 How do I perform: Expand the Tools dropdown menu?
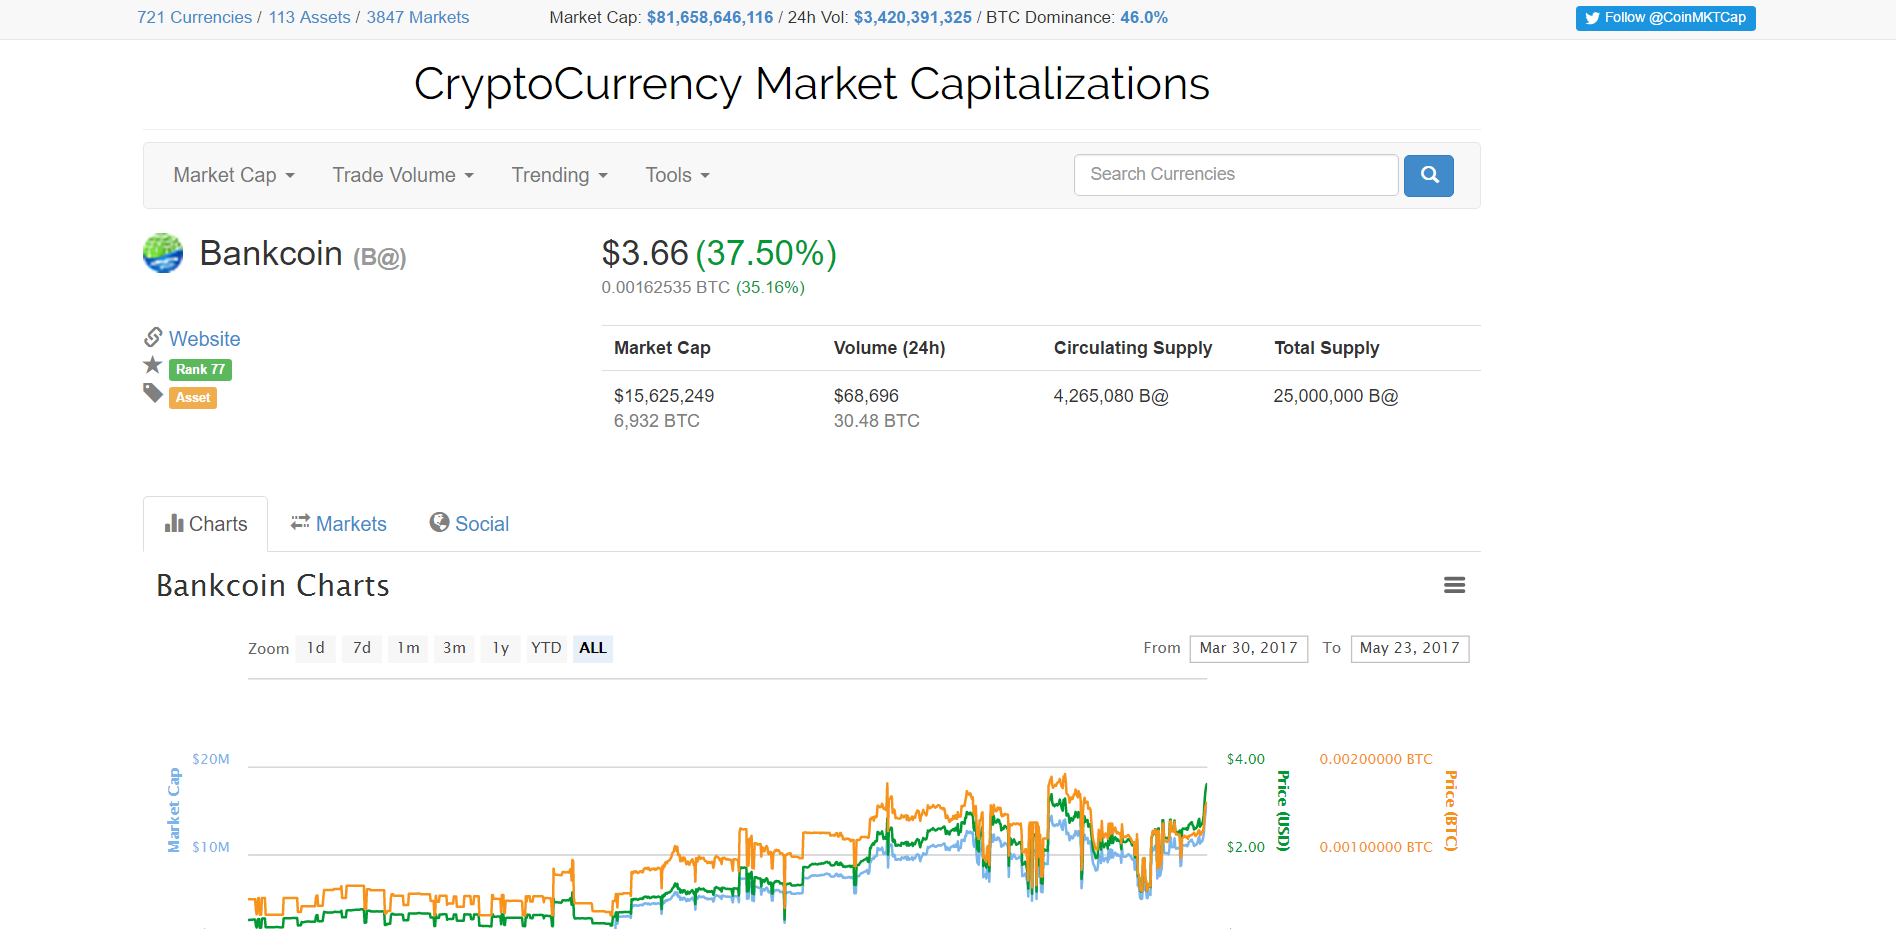point(677,175)
